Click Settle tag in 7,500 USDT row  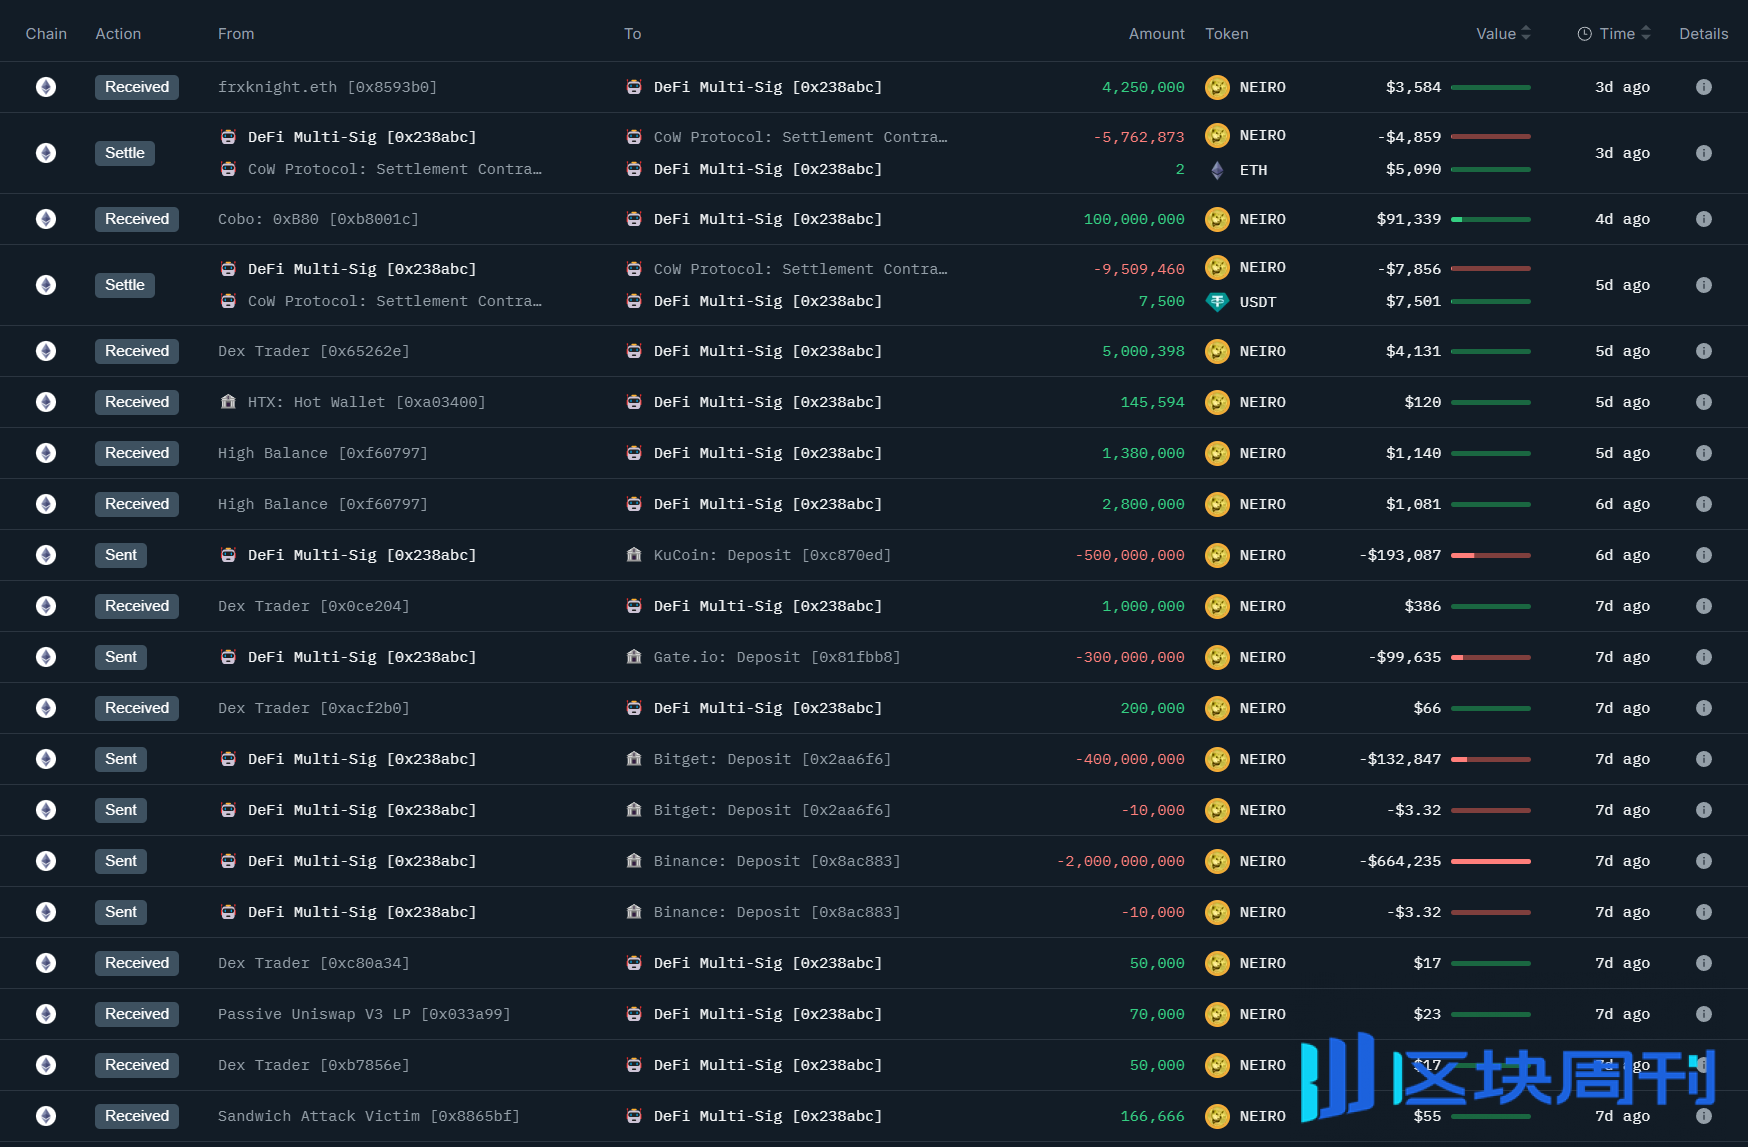click(125, 285)
